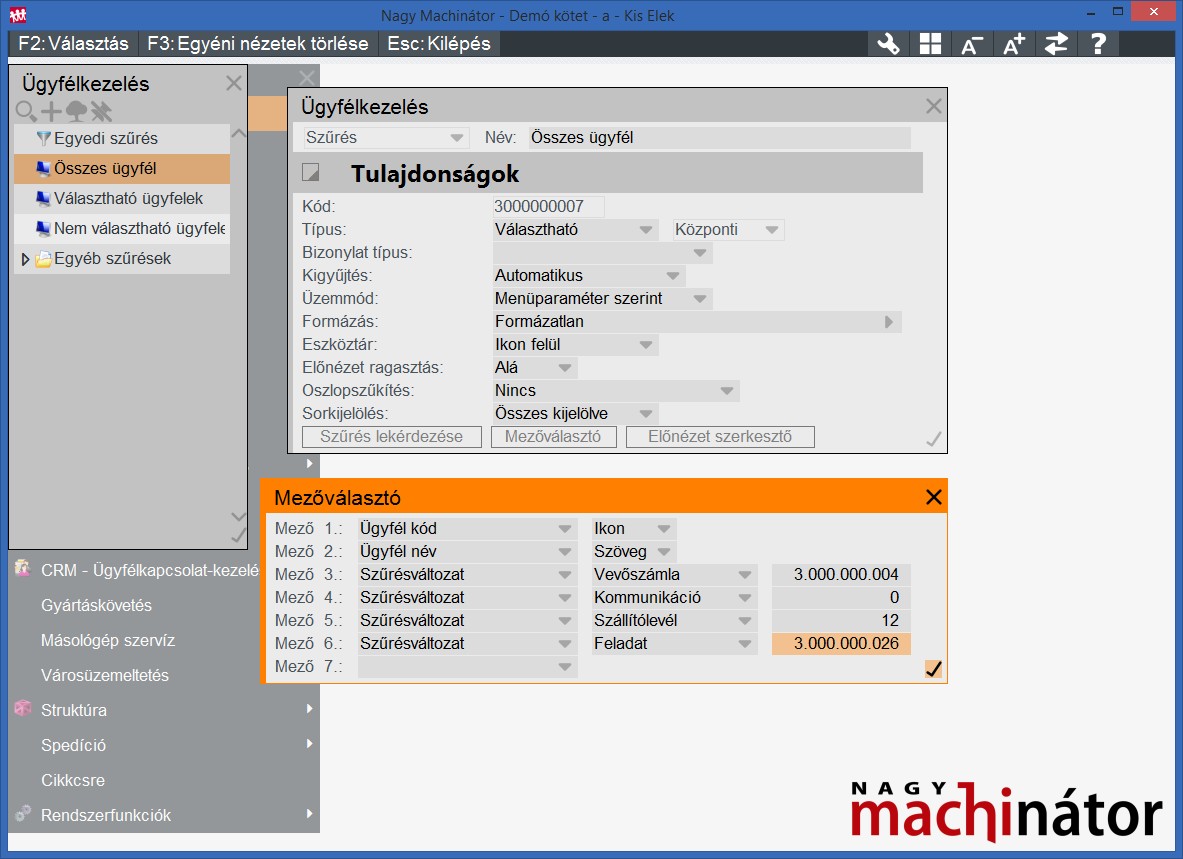The height and width of the screenshot is (859, 1183).
Task: Click the Kód field 3000000007
Action: pos(548,207)
